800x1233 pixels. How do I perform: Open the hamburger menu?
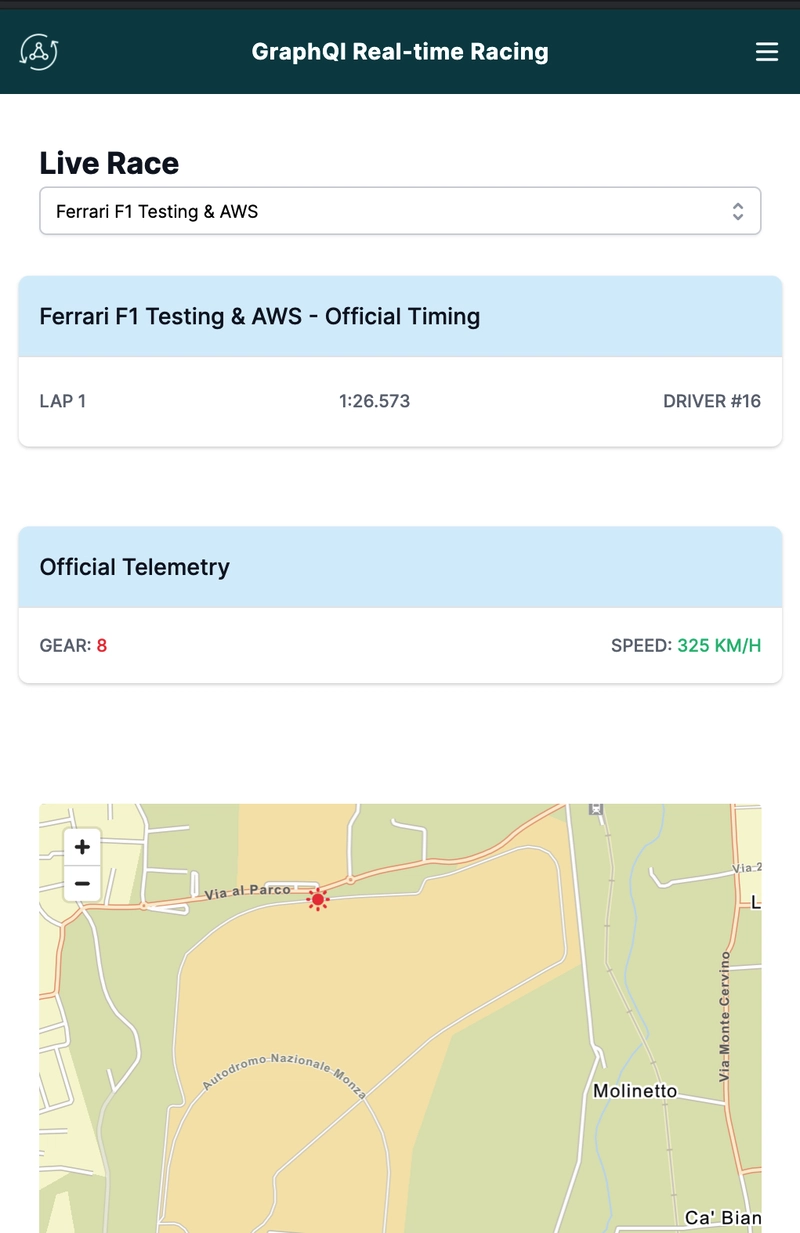(x=767, y=52)
